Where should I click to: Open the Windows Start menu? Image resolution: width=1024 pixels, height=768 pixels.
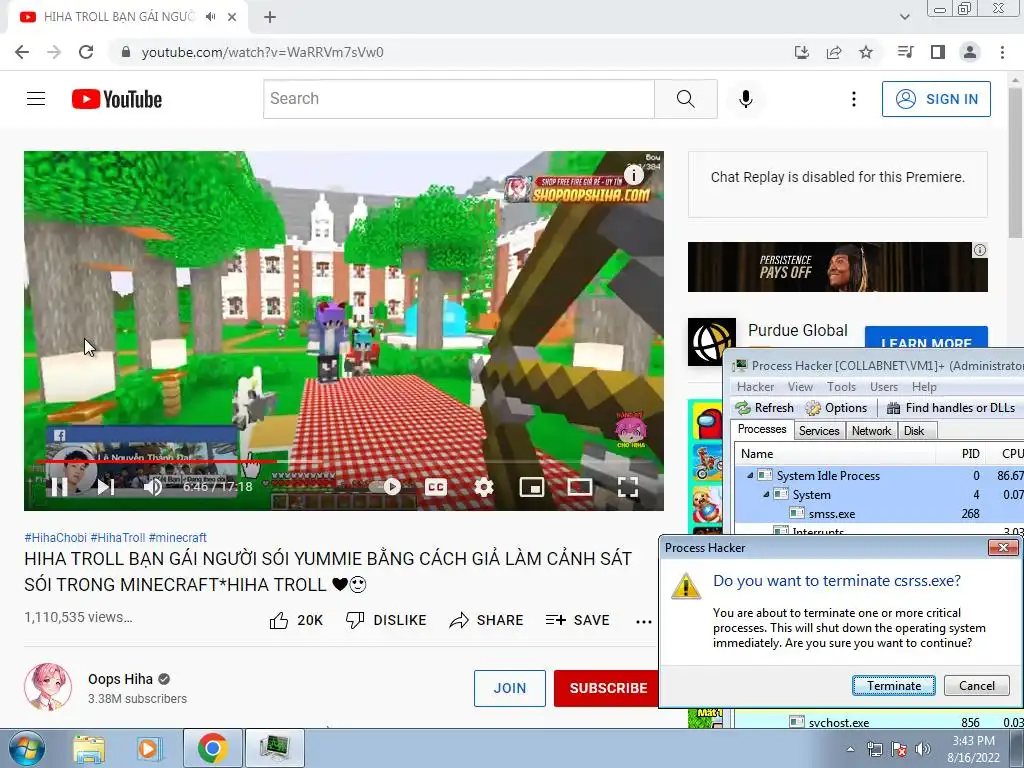tap(26, 748)
